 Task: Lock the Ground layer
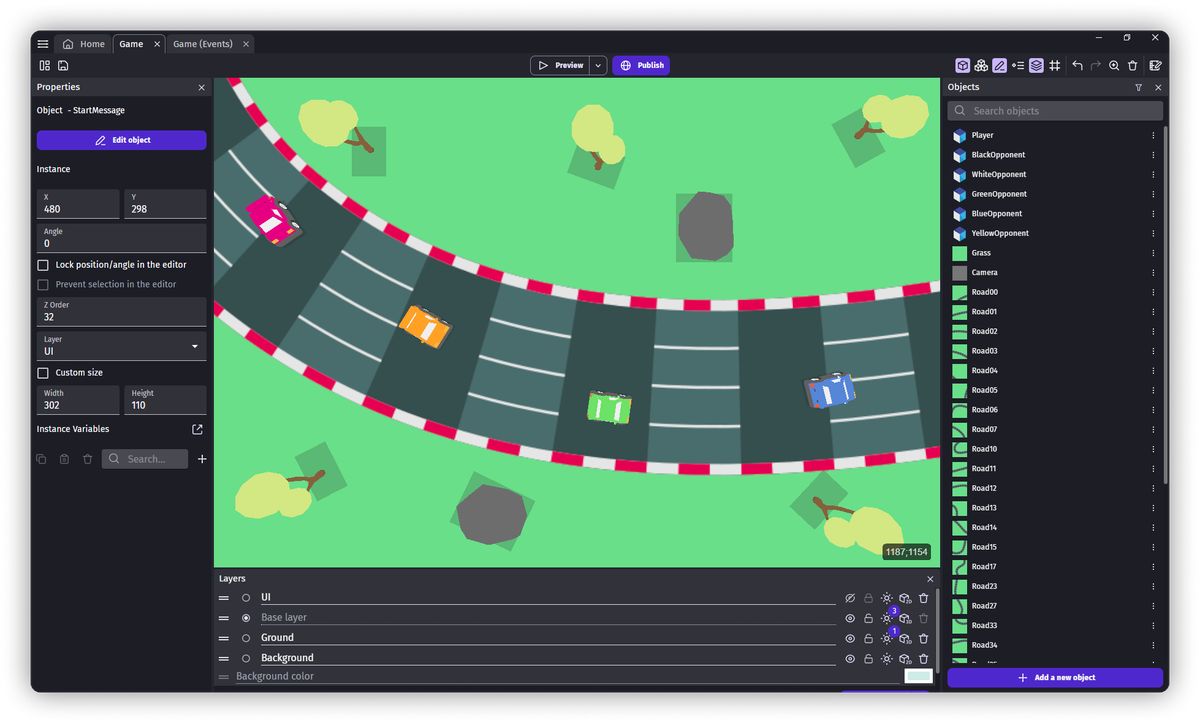point(868,638)
